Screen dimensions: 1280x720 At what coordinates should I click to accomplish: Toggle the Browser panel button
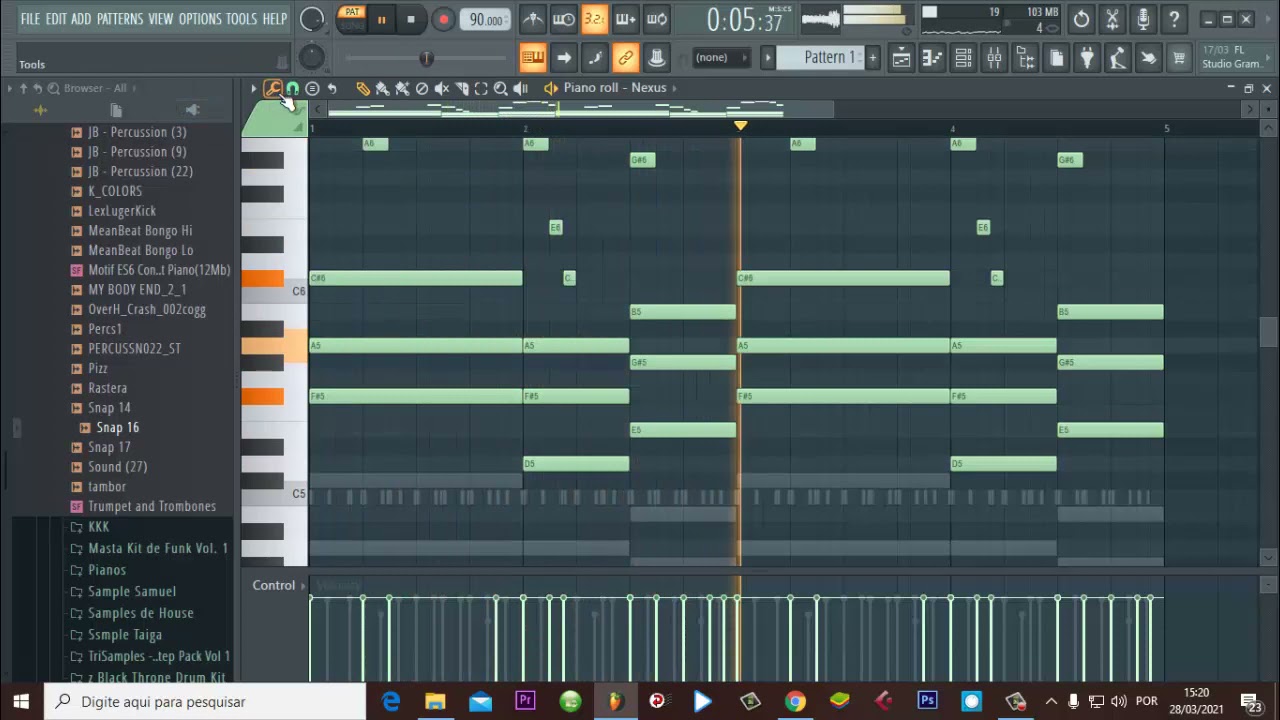click(x=1025, y=58)
